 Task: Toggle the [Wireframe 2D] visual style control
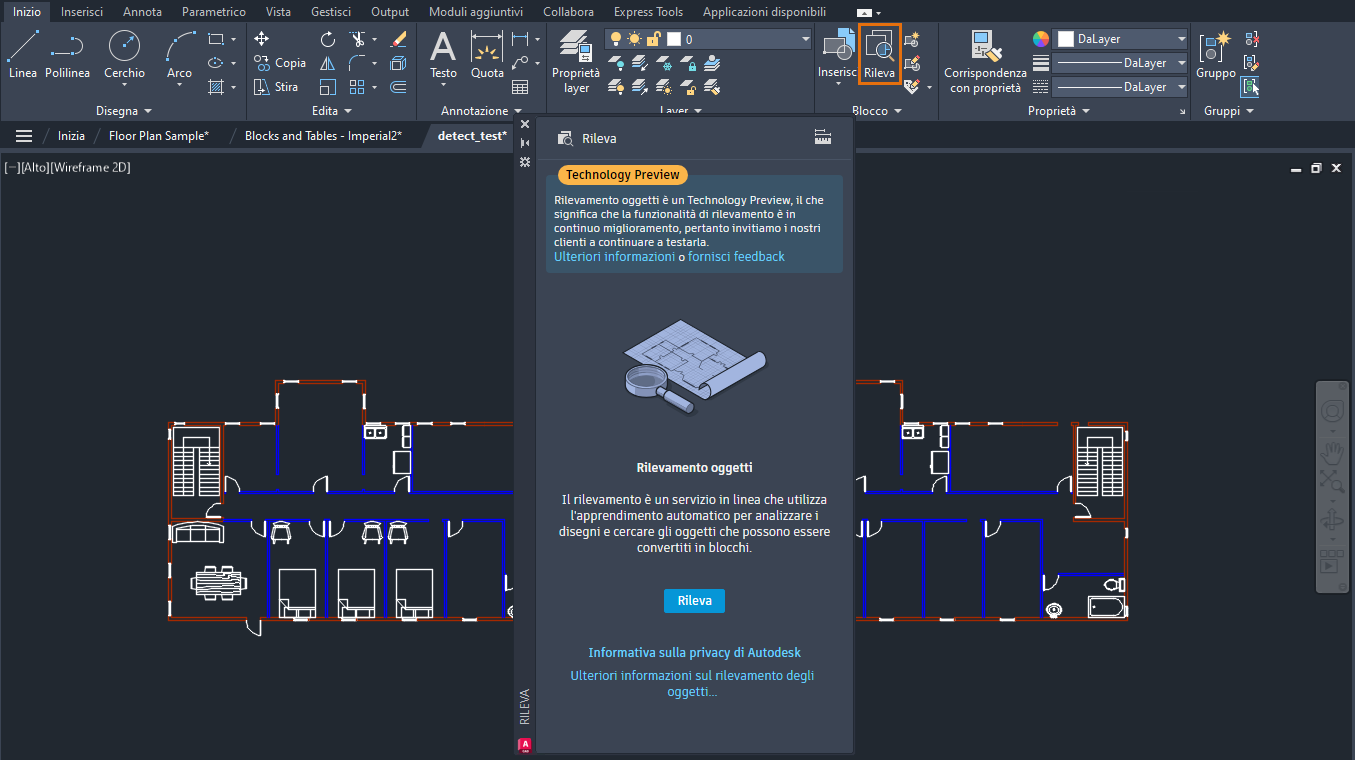coord(91,167)
